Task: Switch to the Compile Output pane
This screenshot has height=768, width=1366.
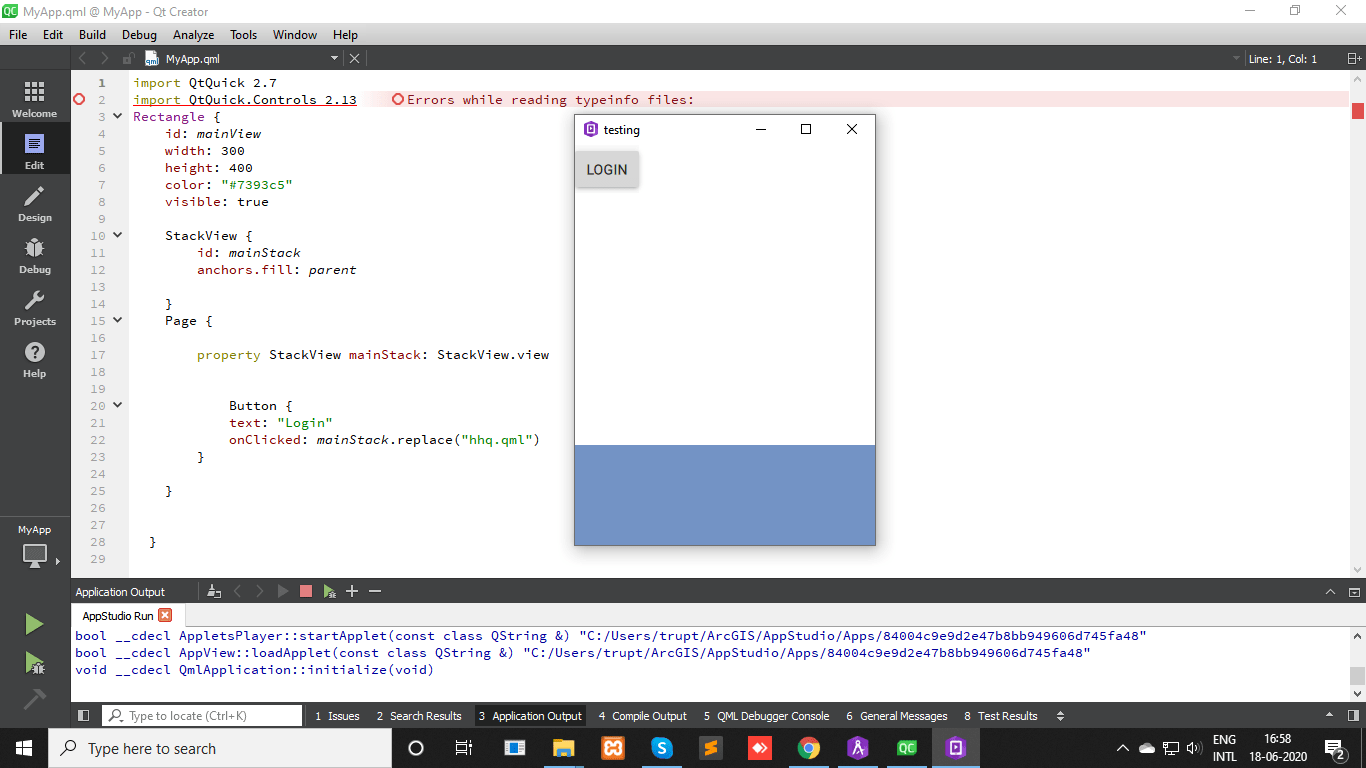Action: (642, 716)
